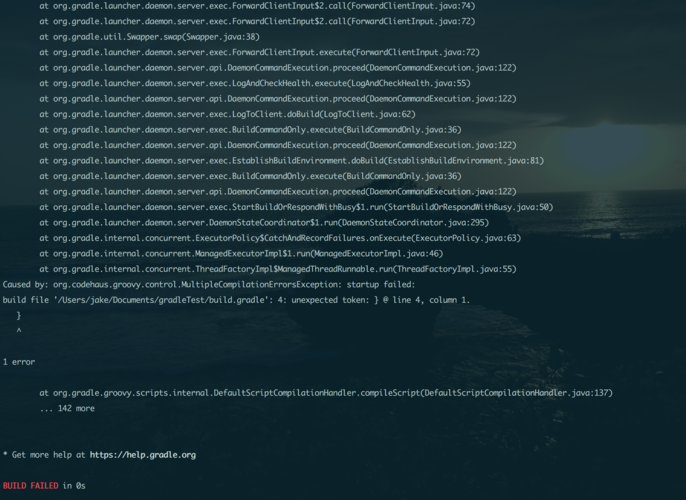This screenshot has width=686, height=500.
Task: Select the '... 142 more' line
Action: (67, 408)
